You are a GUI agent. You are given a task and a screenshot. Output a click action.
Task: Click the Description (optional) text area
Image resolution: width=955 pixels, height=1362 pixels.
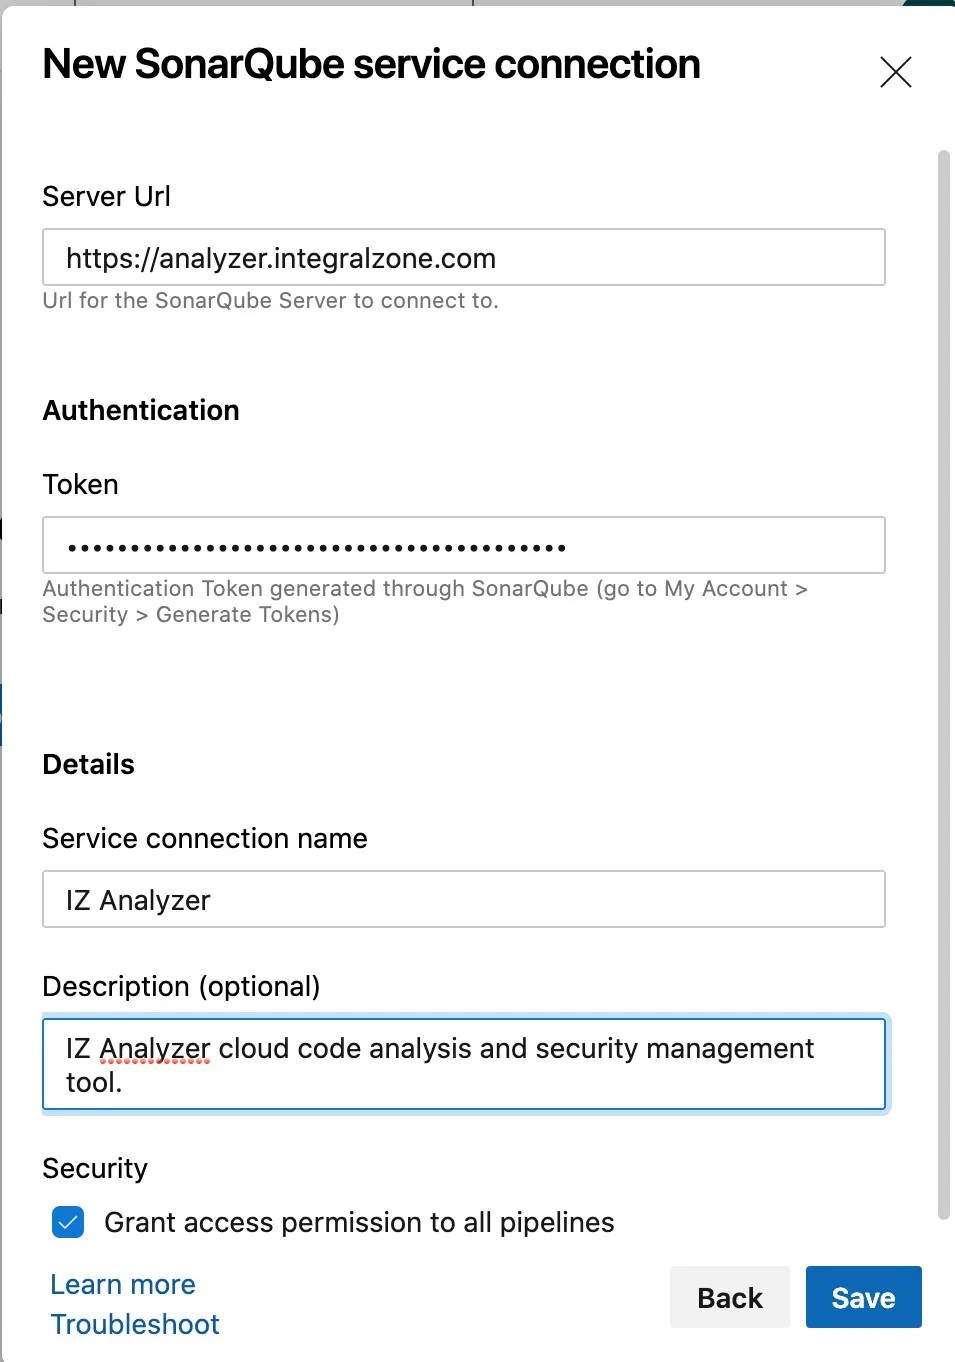point(464,1065)
